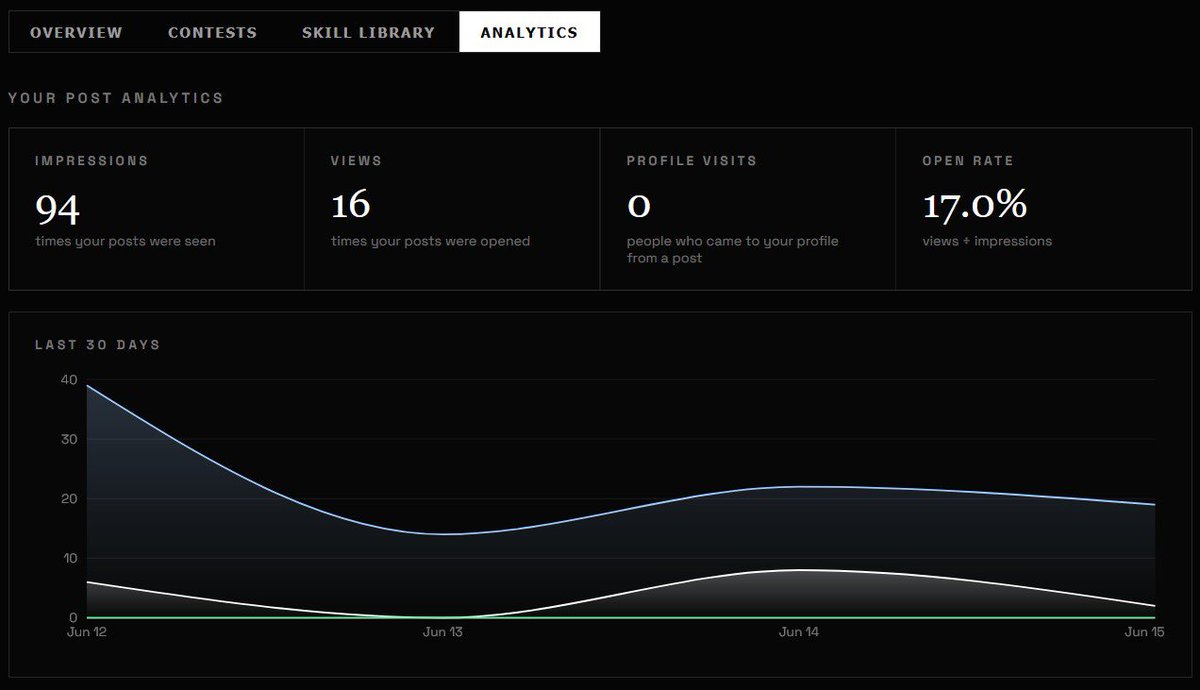
Task: Click the 20 y-axis label
Action: tap(69, 499)
